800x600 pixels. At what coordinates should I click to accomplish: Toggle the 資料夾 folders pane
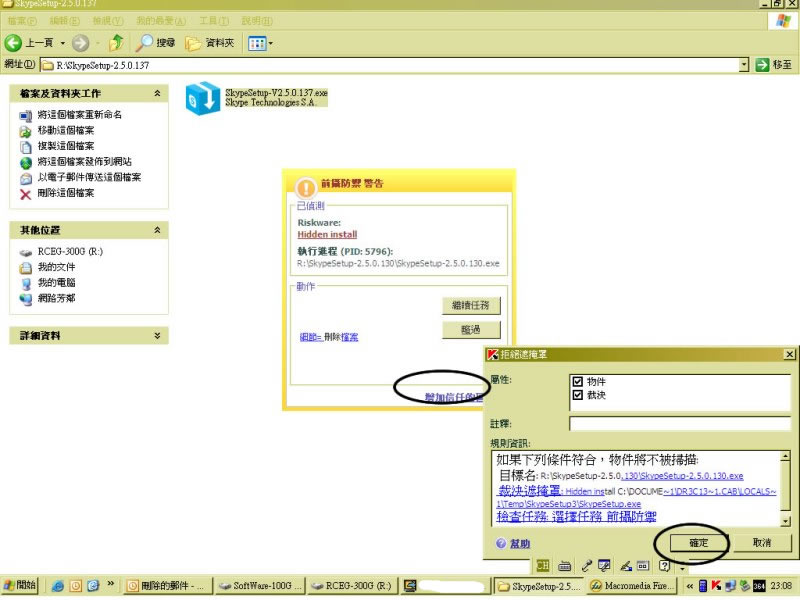209,43
